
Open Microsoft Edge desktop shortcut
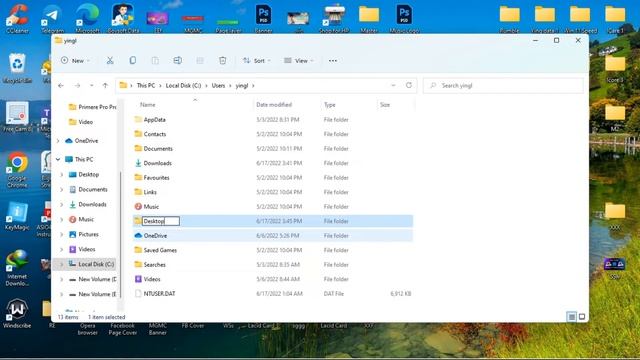87,18
